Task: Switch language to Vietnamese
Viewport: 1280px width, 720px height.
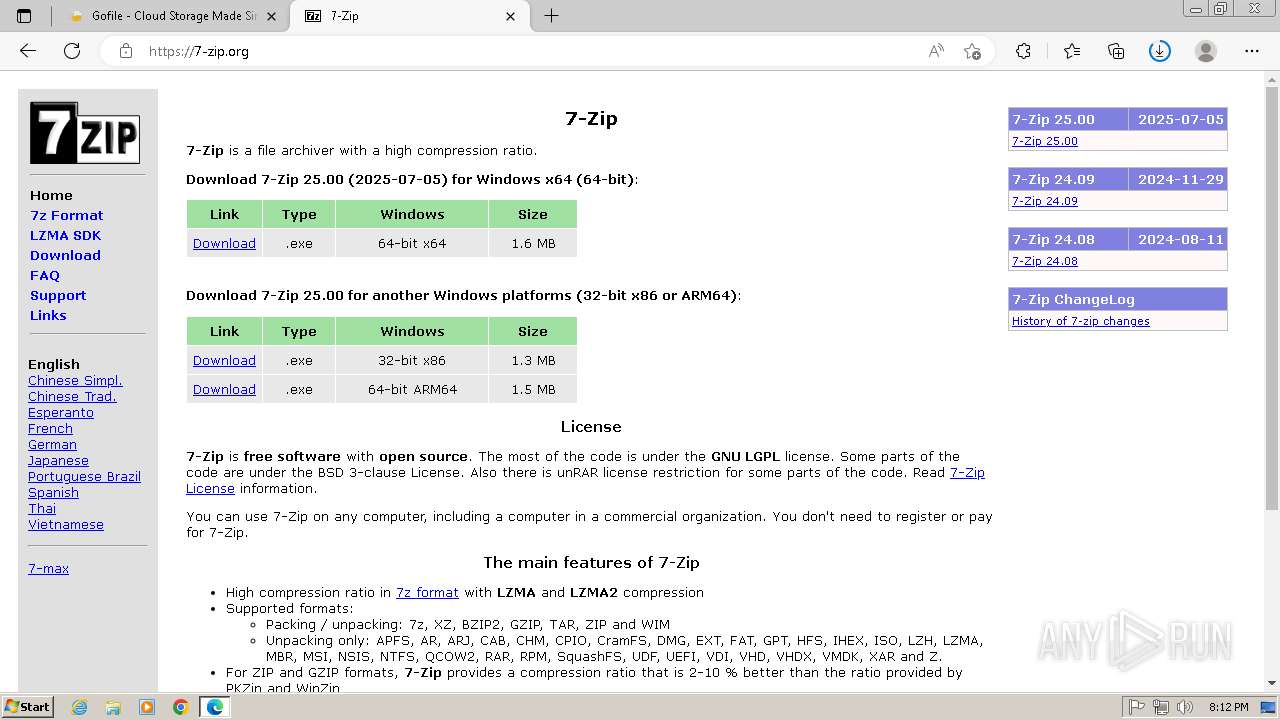Action: tap(66, 524)
